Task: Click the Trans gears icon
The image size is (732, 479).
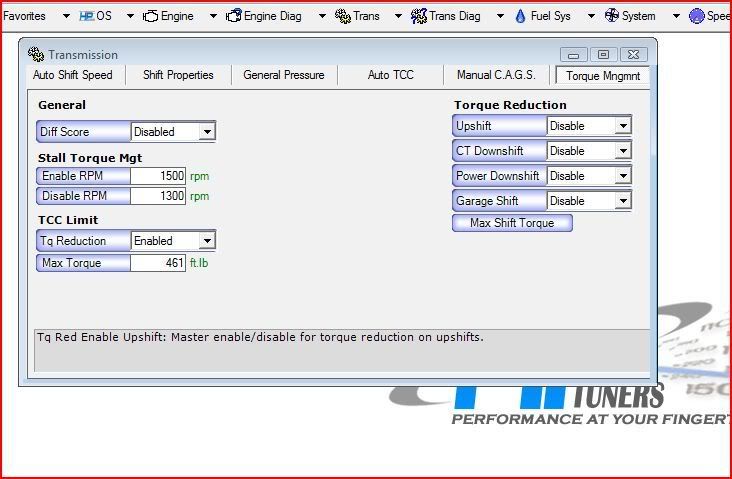Action: tap(343, 16)
